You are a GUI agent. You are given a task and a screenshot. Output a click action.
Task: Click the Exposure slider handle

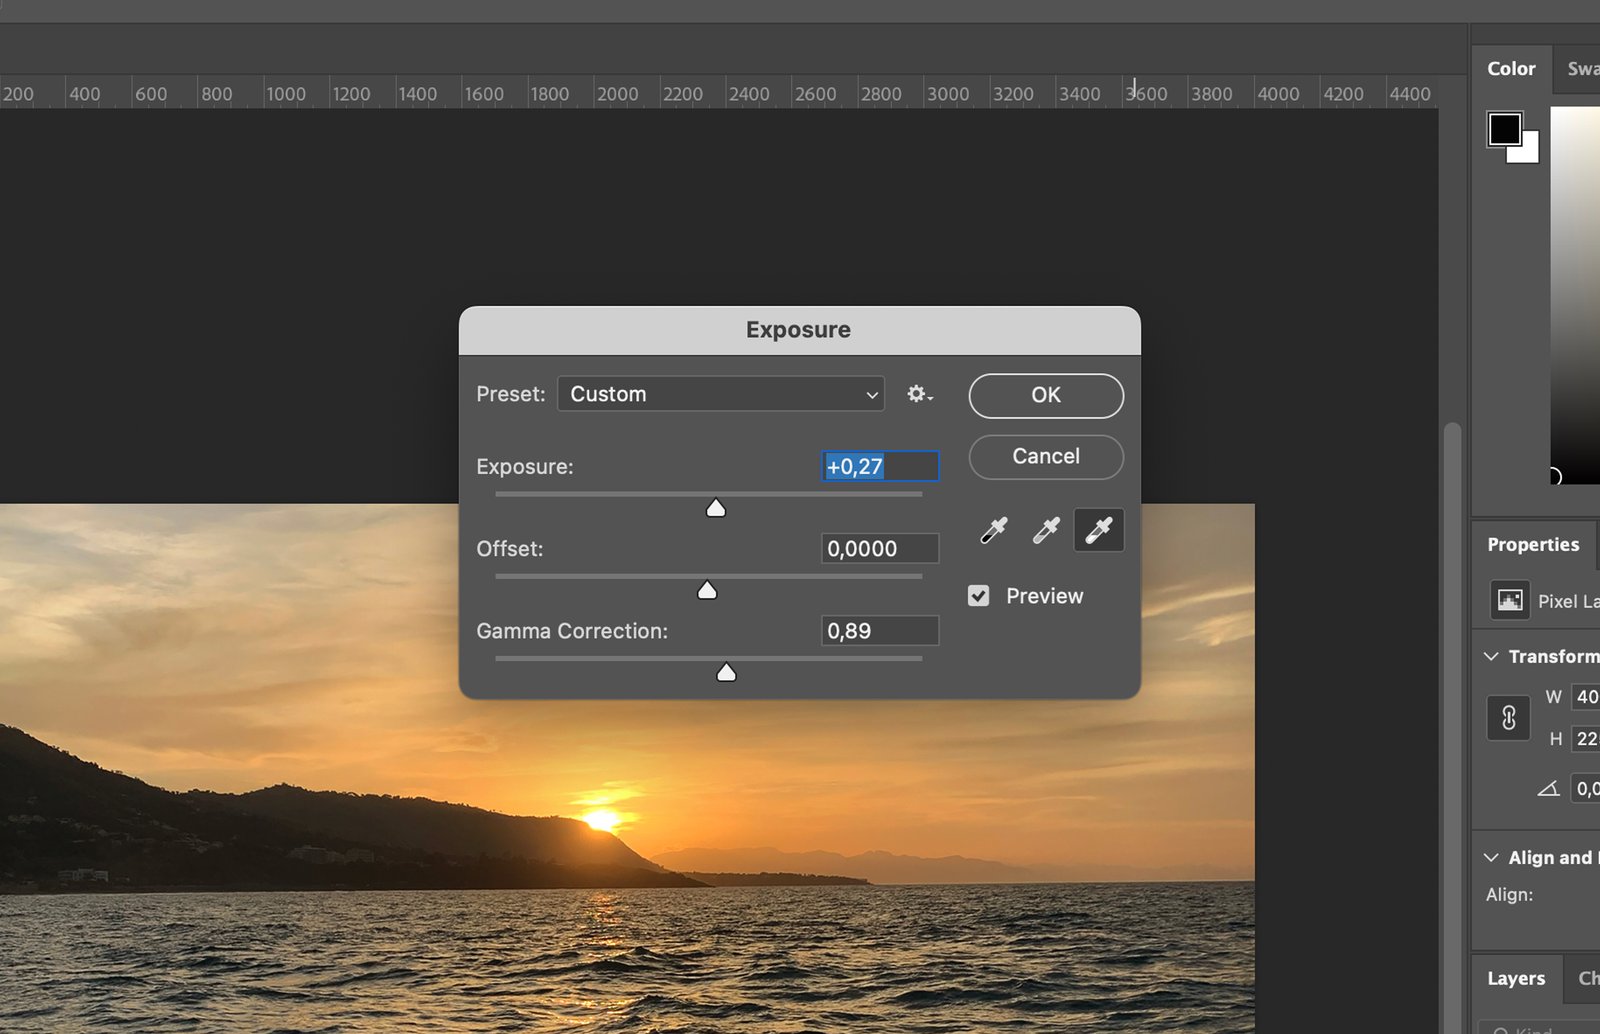(716, 509)
